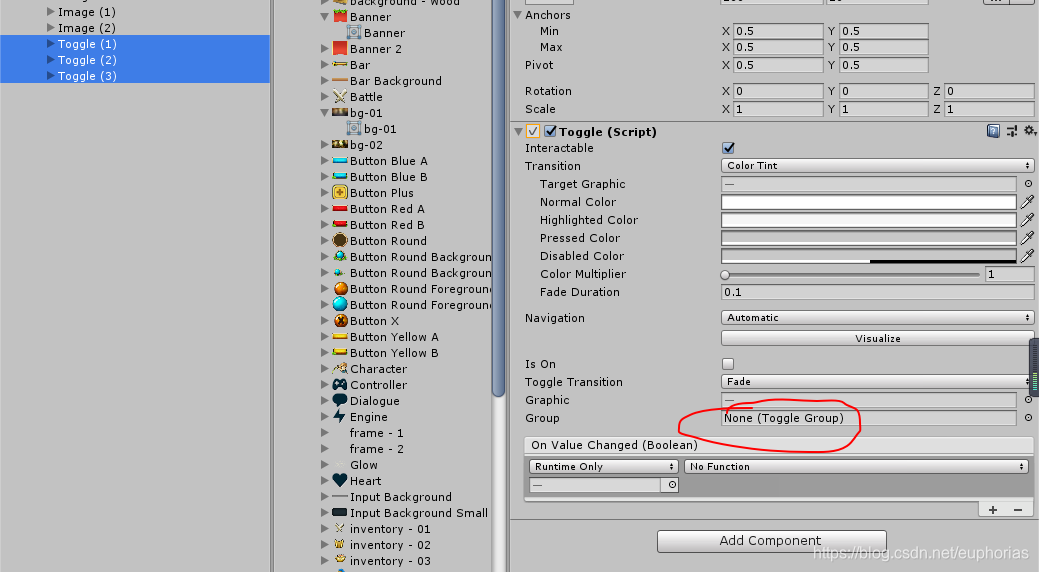Click the project panel vertical scrollbar

[499, 198]
